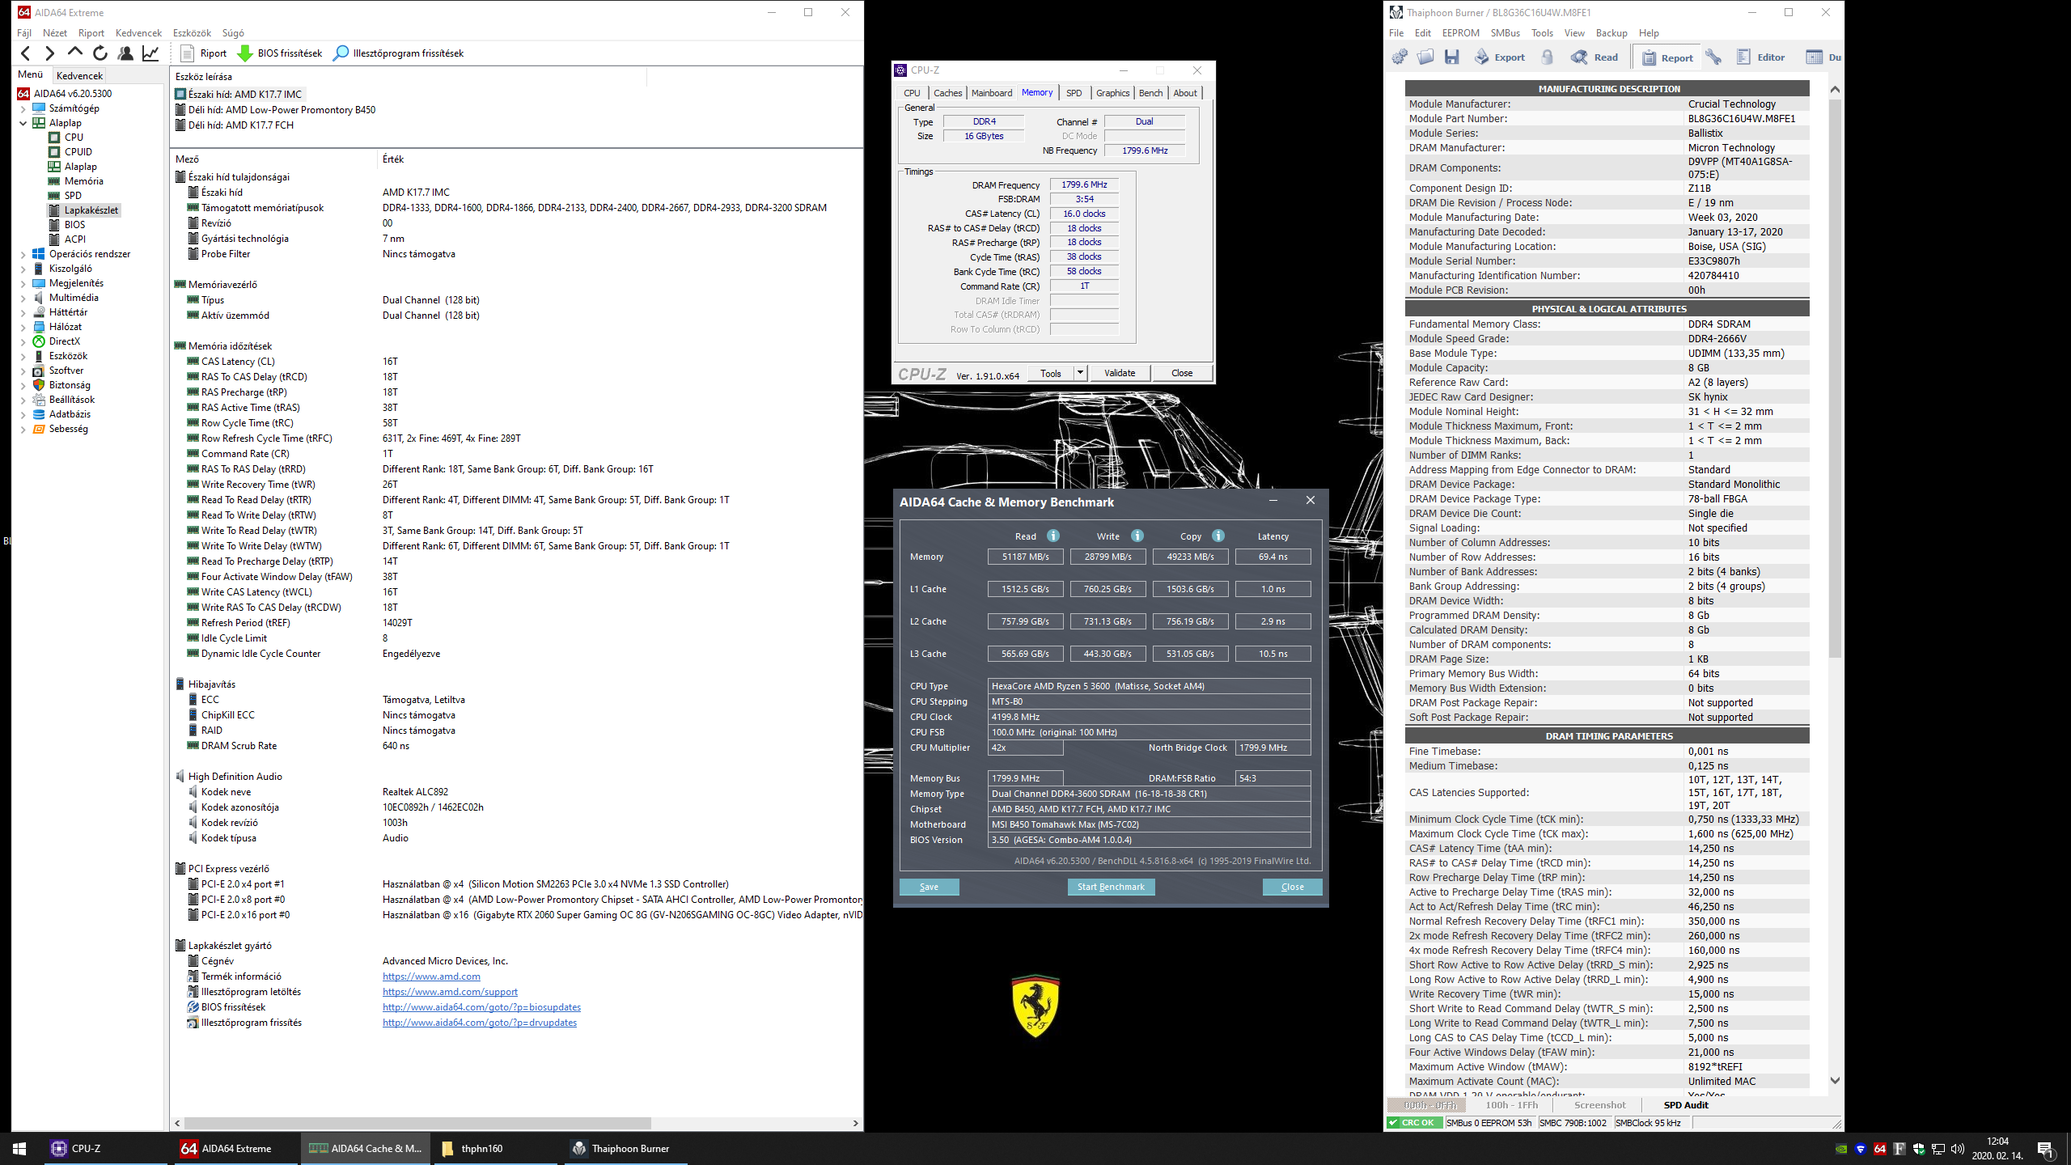Click the Riport document icon in AIDA64 toolbar

(x=187, y=53)
